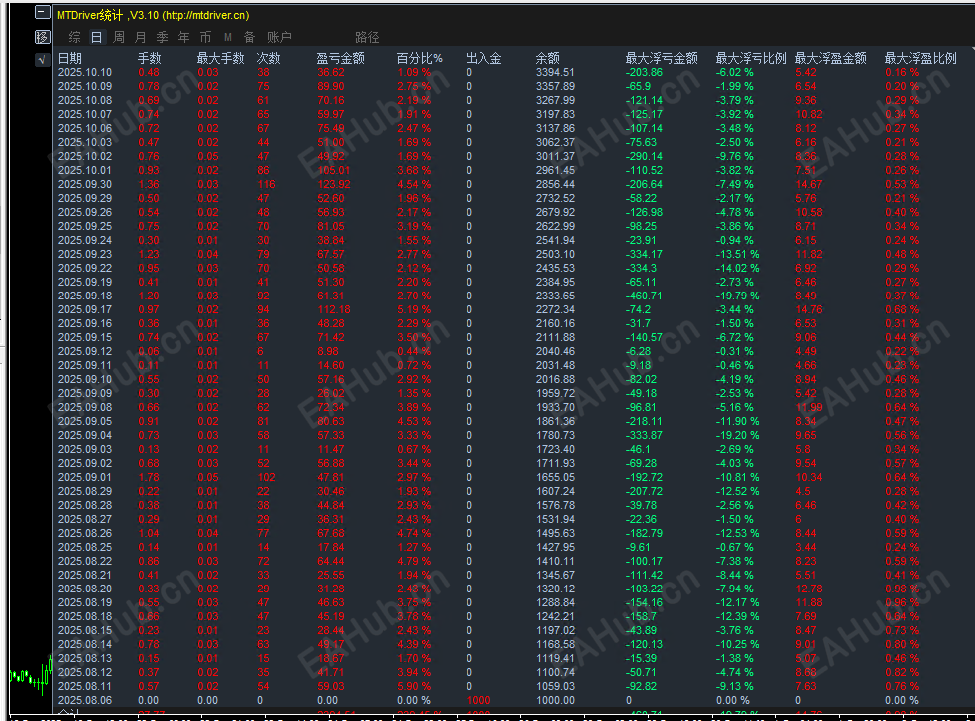975x721 pixels.
Task: Click trade count 102
Action: pos(266,477)
